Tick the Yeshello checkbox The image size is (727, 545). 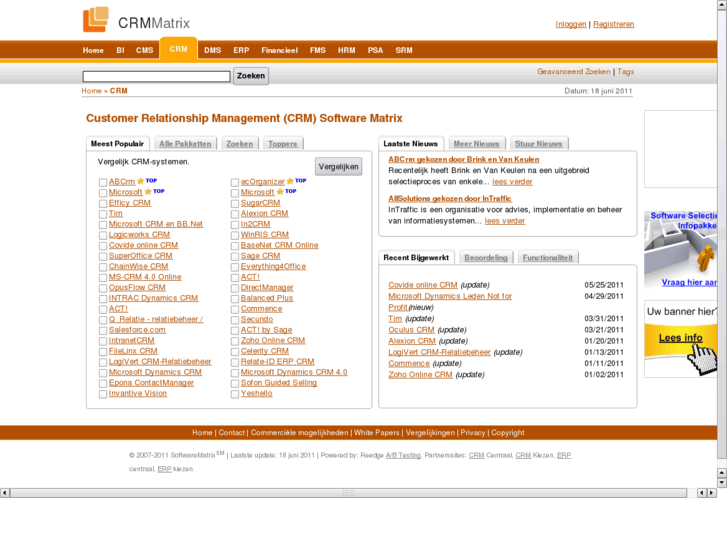[x=235, y=394]
